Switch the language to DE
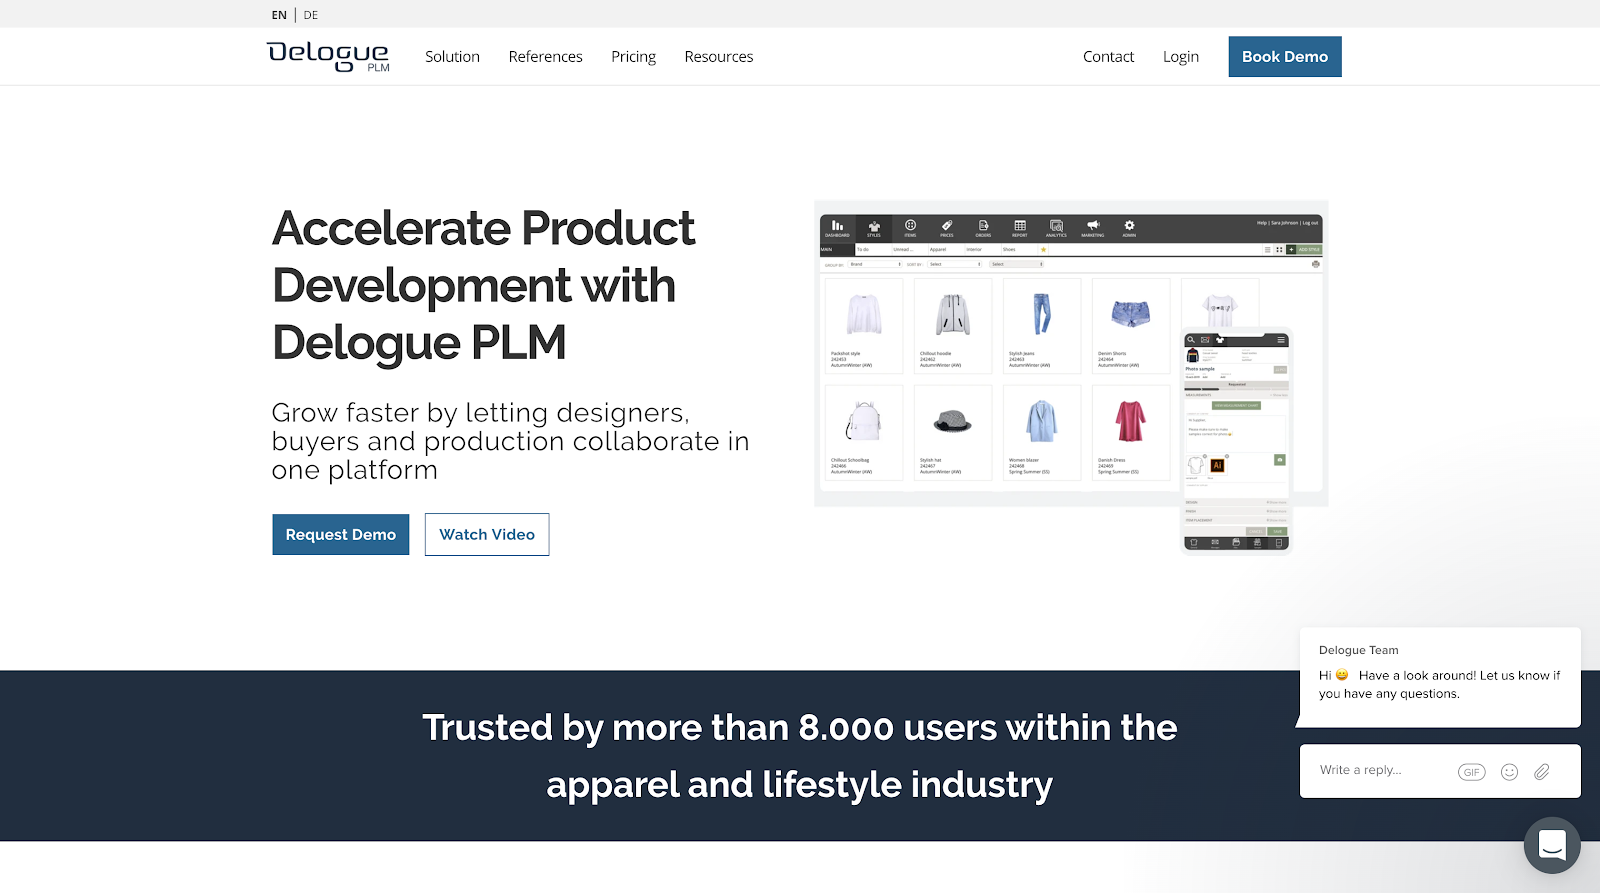1600x893 pixels. pyautogui.click(x=311, y=15)
